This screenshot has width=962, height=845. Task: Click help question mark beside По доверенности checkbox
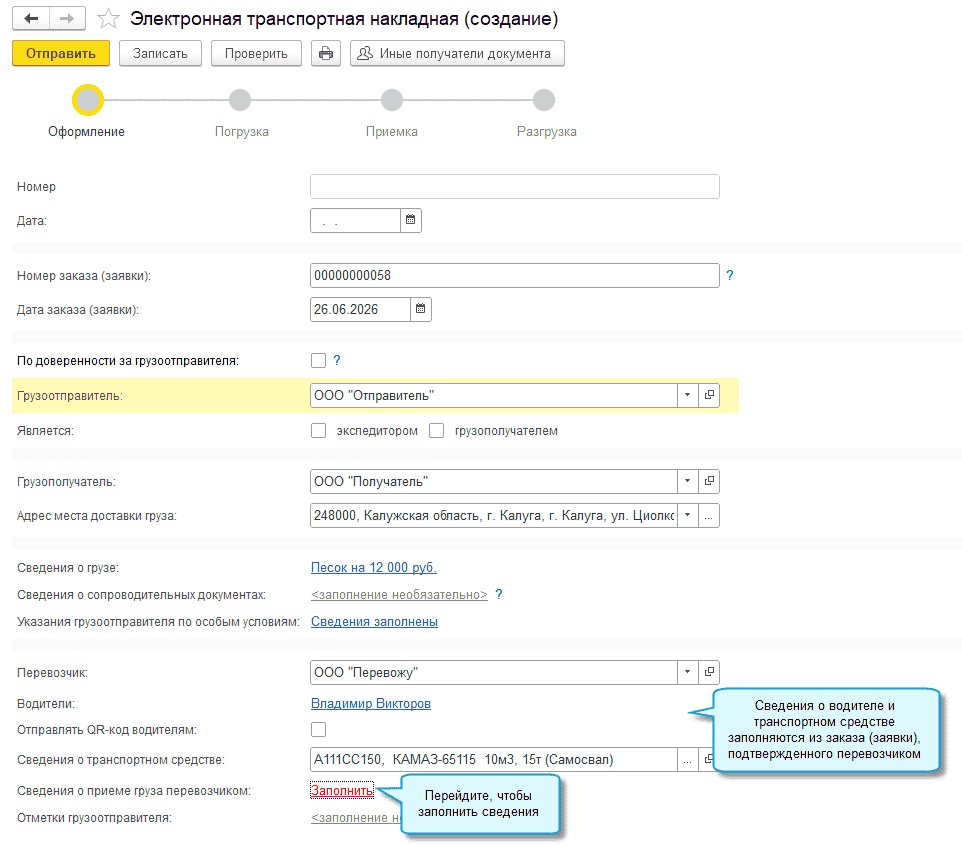[336, 360]
